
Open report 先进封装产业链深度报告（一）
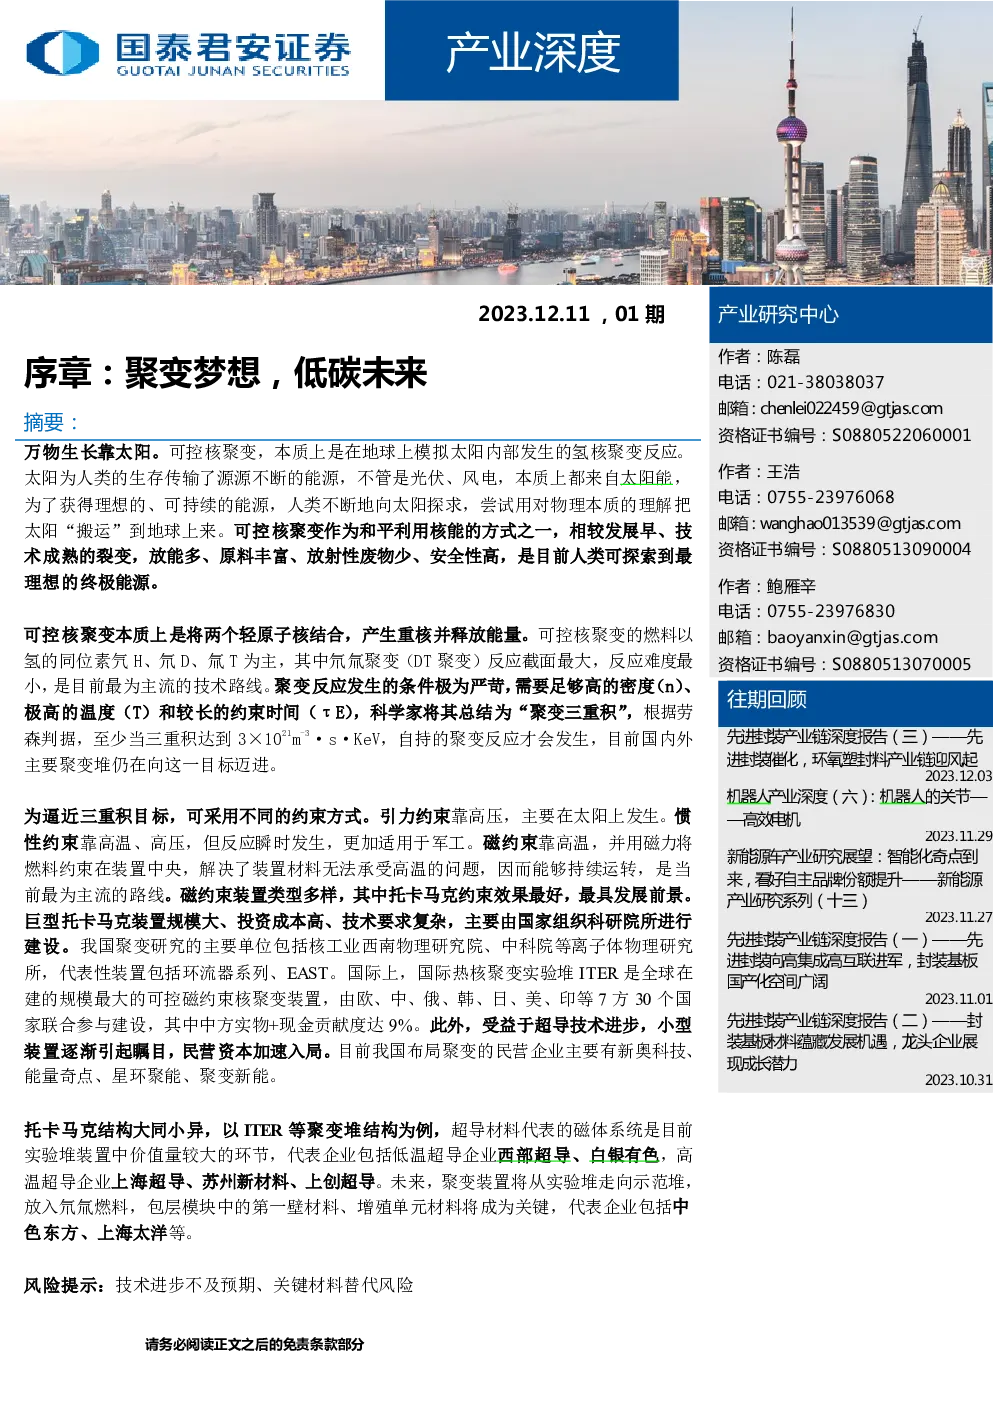[855, 960]
